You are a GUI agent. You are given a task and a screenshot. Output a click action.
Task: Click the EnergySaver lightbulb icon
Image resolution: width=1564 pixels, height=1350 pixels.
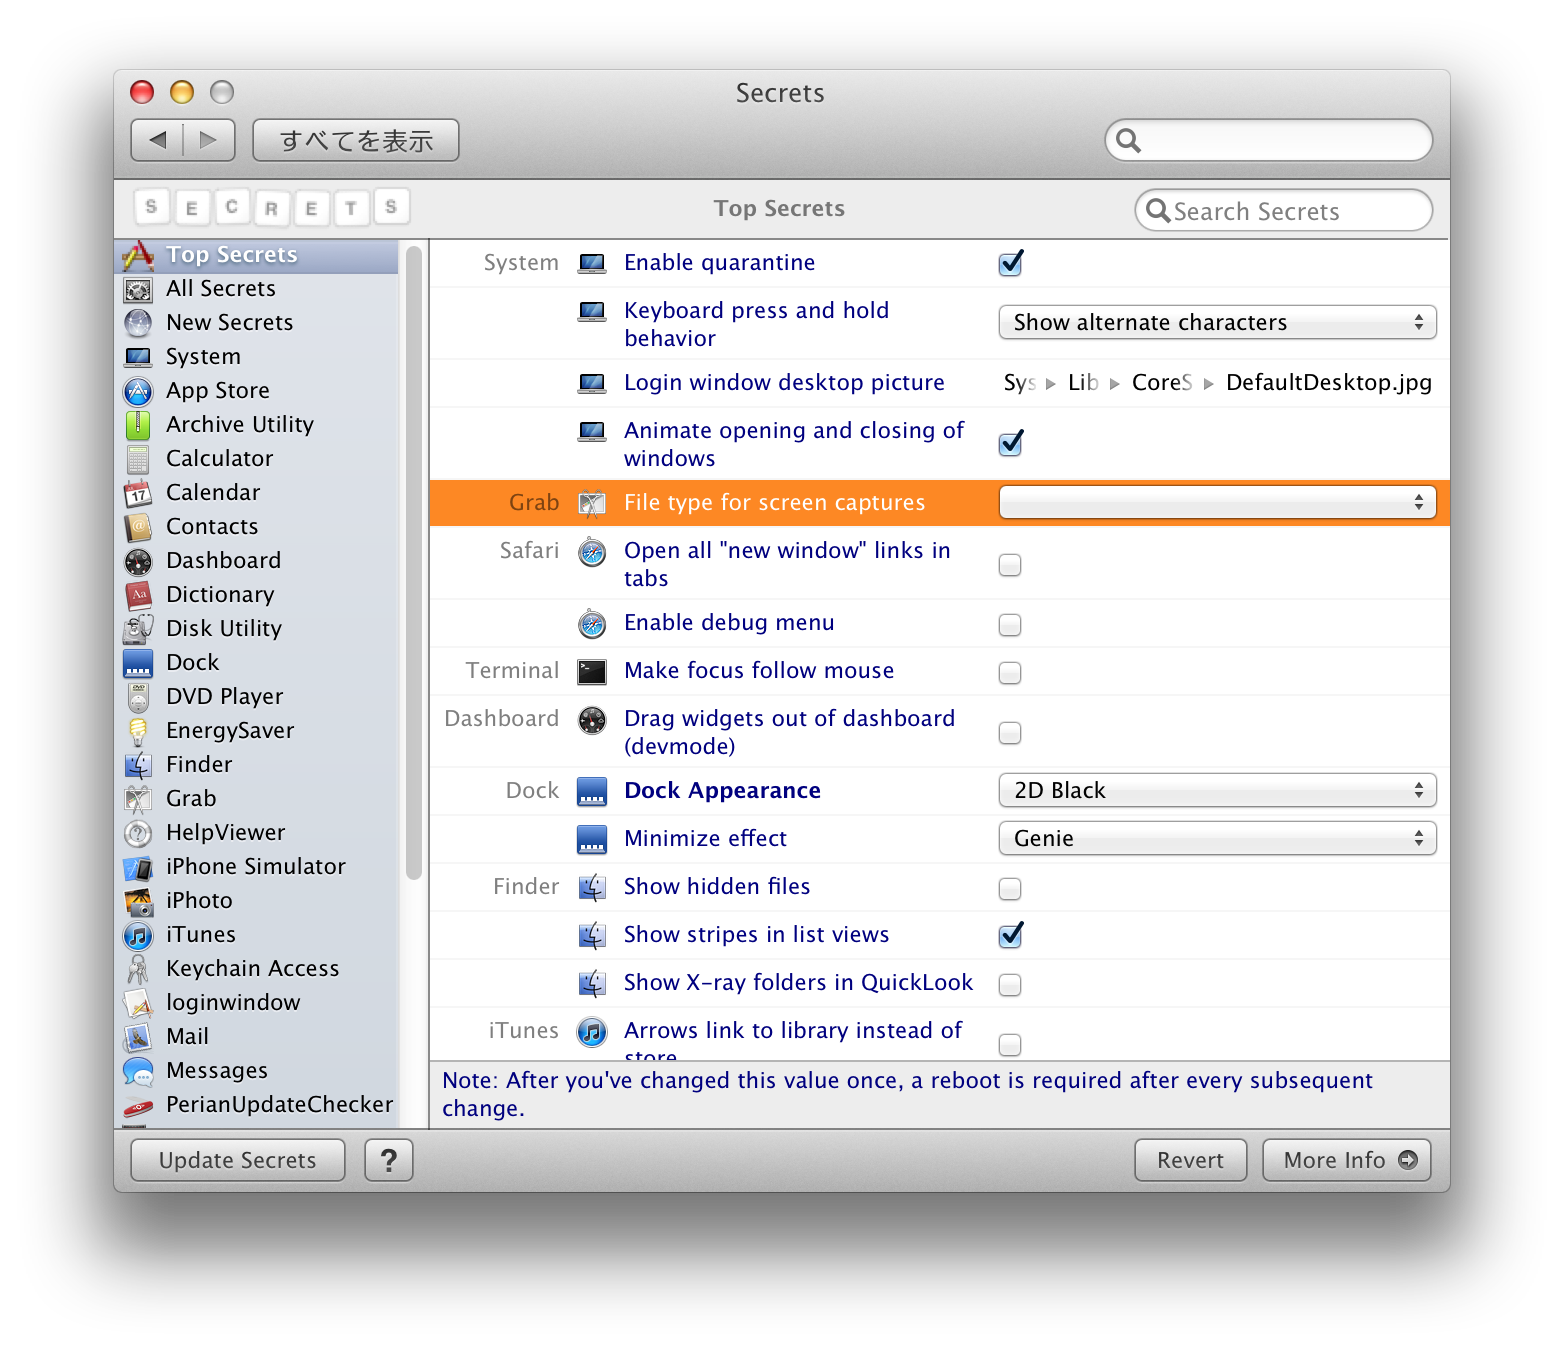138,732
